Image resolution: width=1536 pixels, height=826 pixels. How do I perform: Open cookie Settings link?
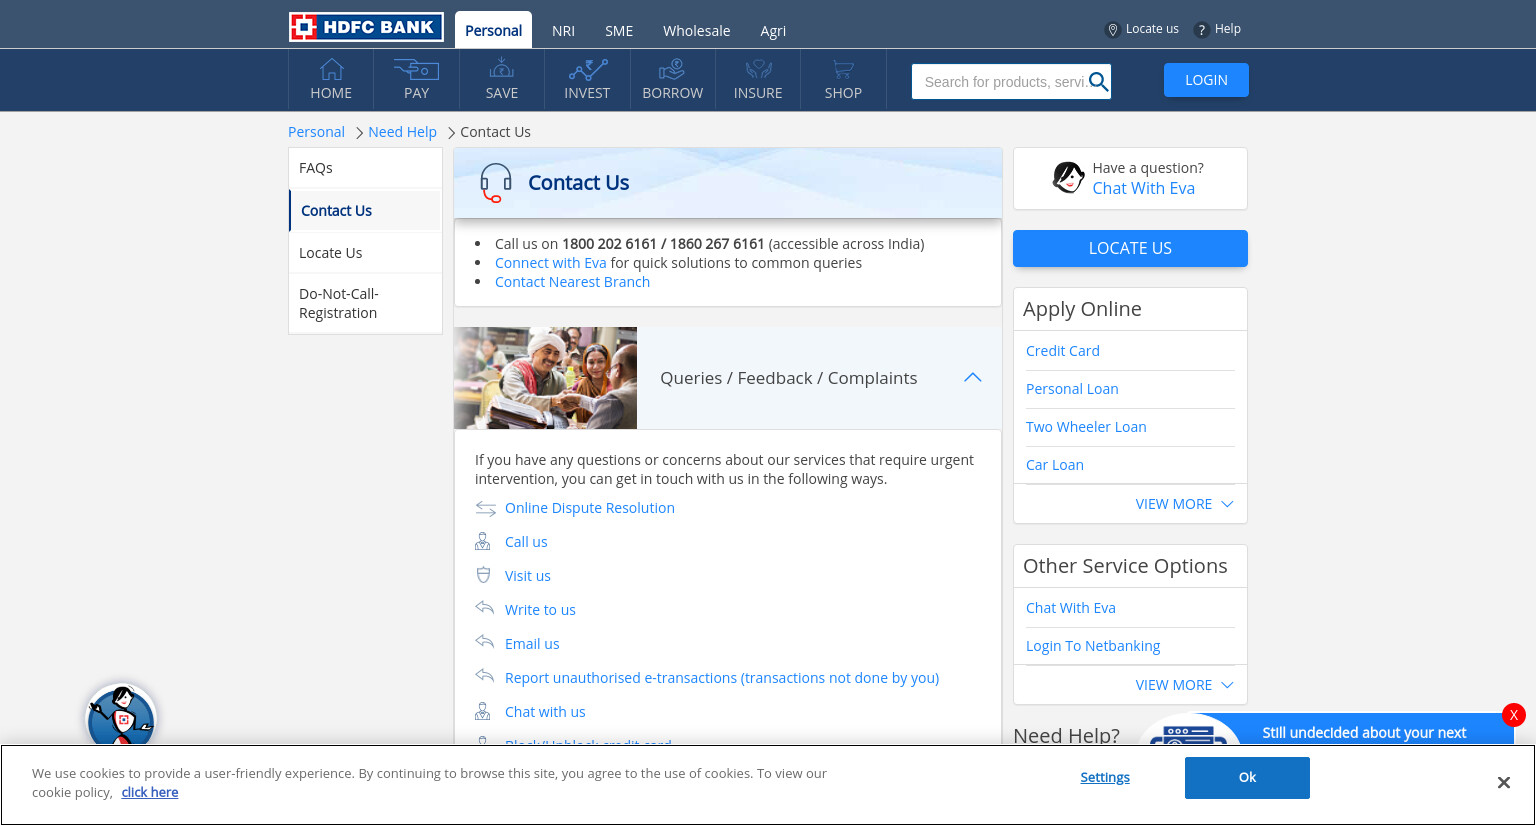click(1105, 777)
